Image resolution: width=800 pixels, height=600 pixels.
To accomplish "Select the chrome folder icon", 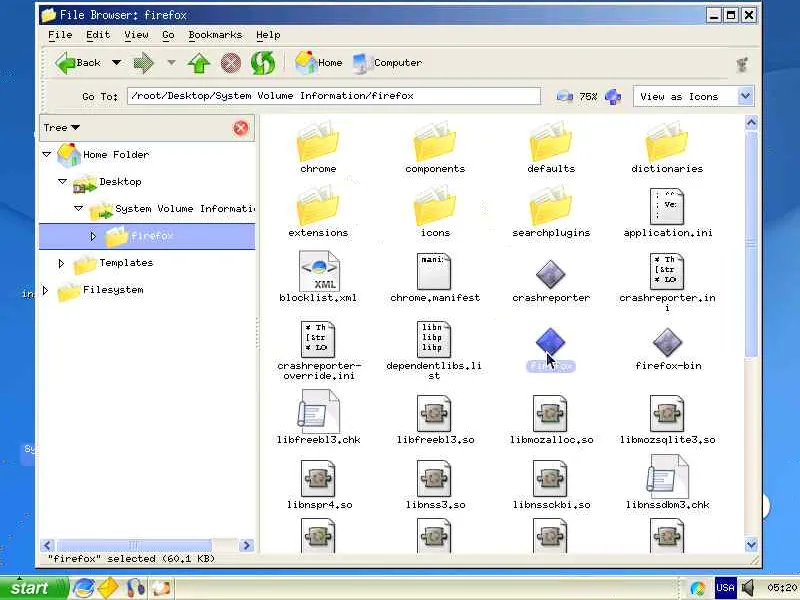I will point(318,141).
